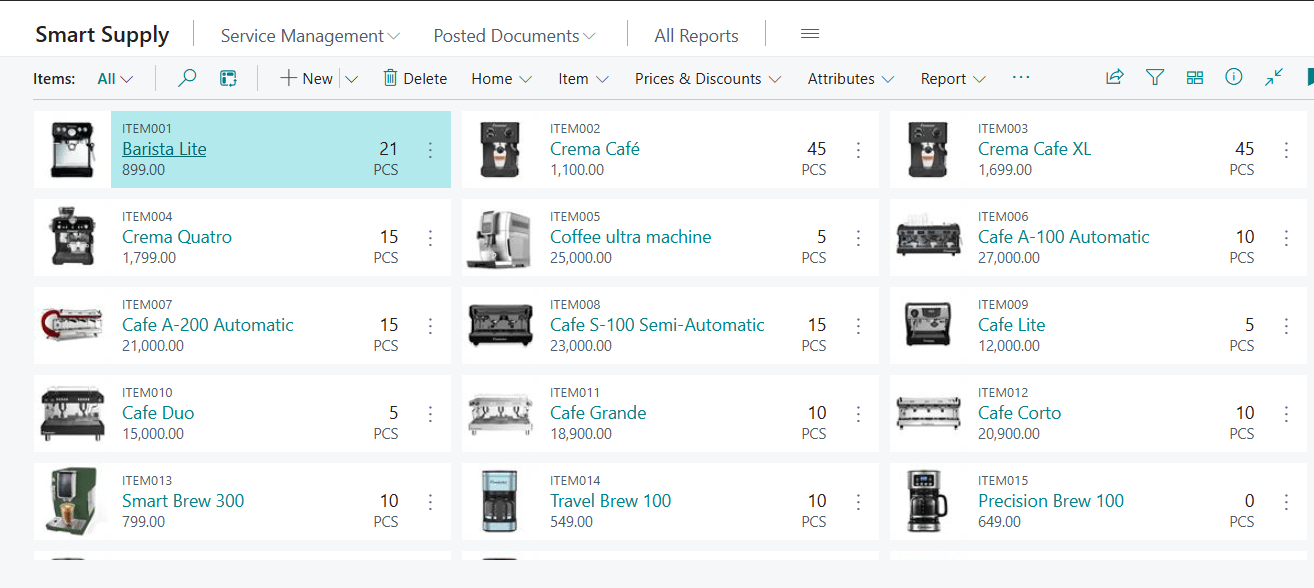Open the analysis view table icon
Viewport: 1314px width, 588px height.
[229, 78]
